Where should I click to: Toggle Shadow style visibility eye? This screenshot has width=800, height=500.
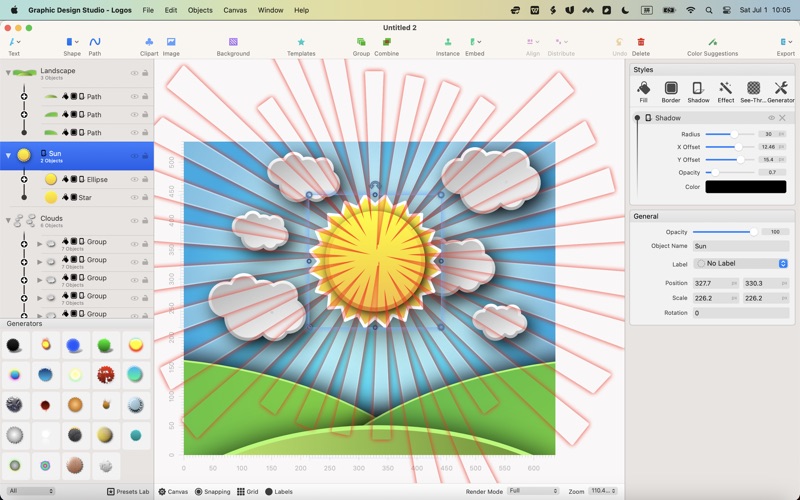click(771, 118)
